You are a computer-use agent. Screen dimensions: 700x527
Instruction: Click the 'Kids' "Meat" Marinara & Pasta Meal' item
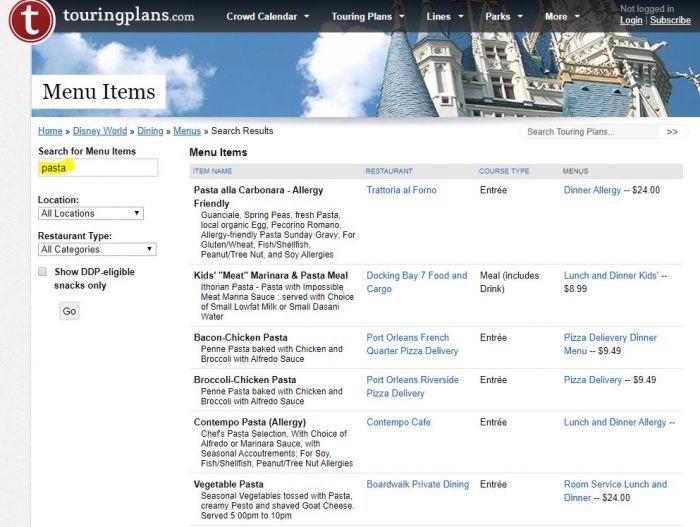point(271,276)
